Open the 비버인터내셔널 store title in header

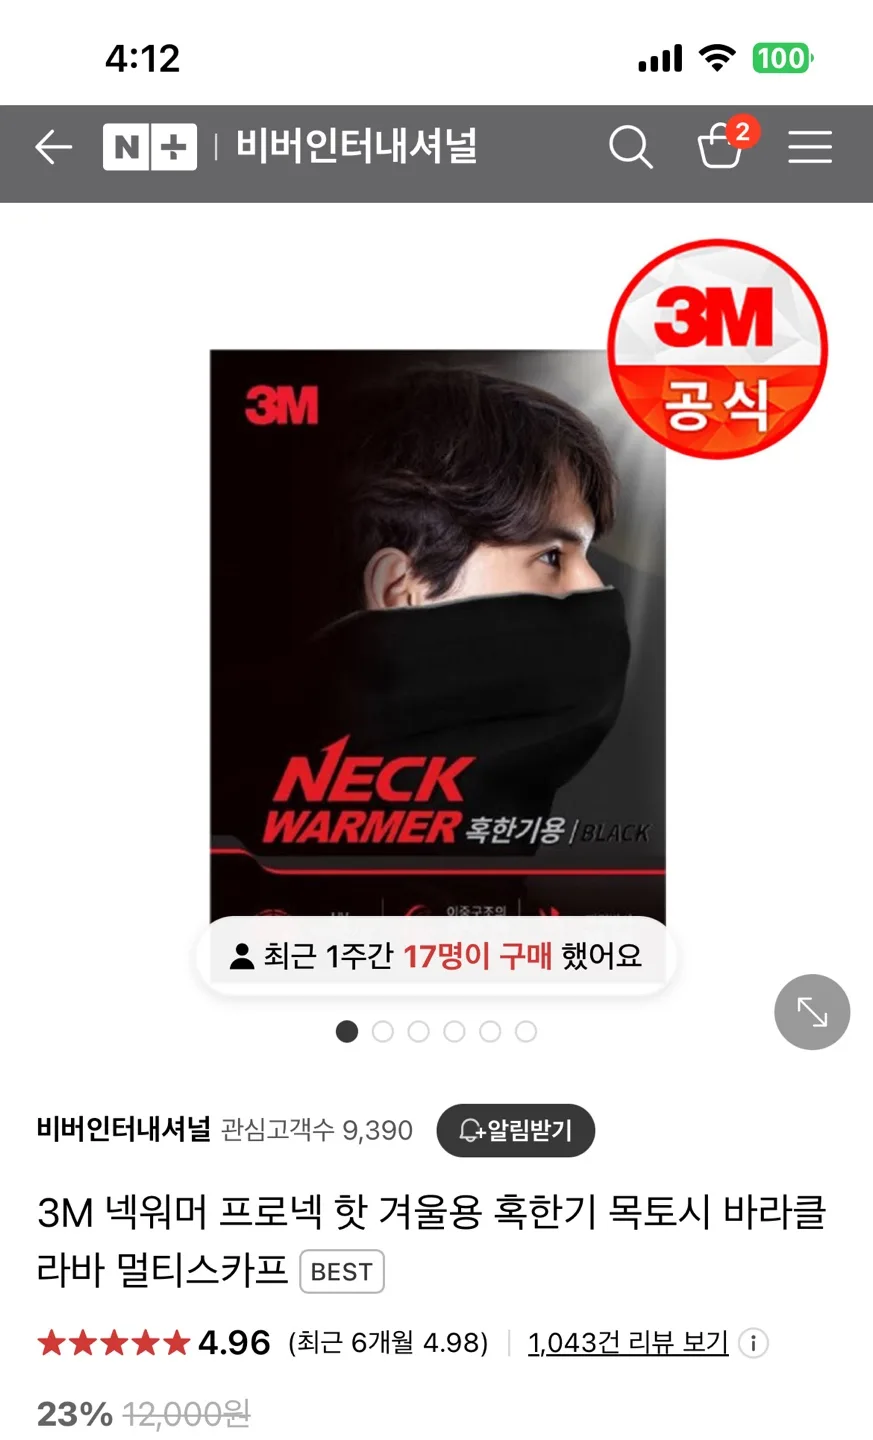pos(357,147)
